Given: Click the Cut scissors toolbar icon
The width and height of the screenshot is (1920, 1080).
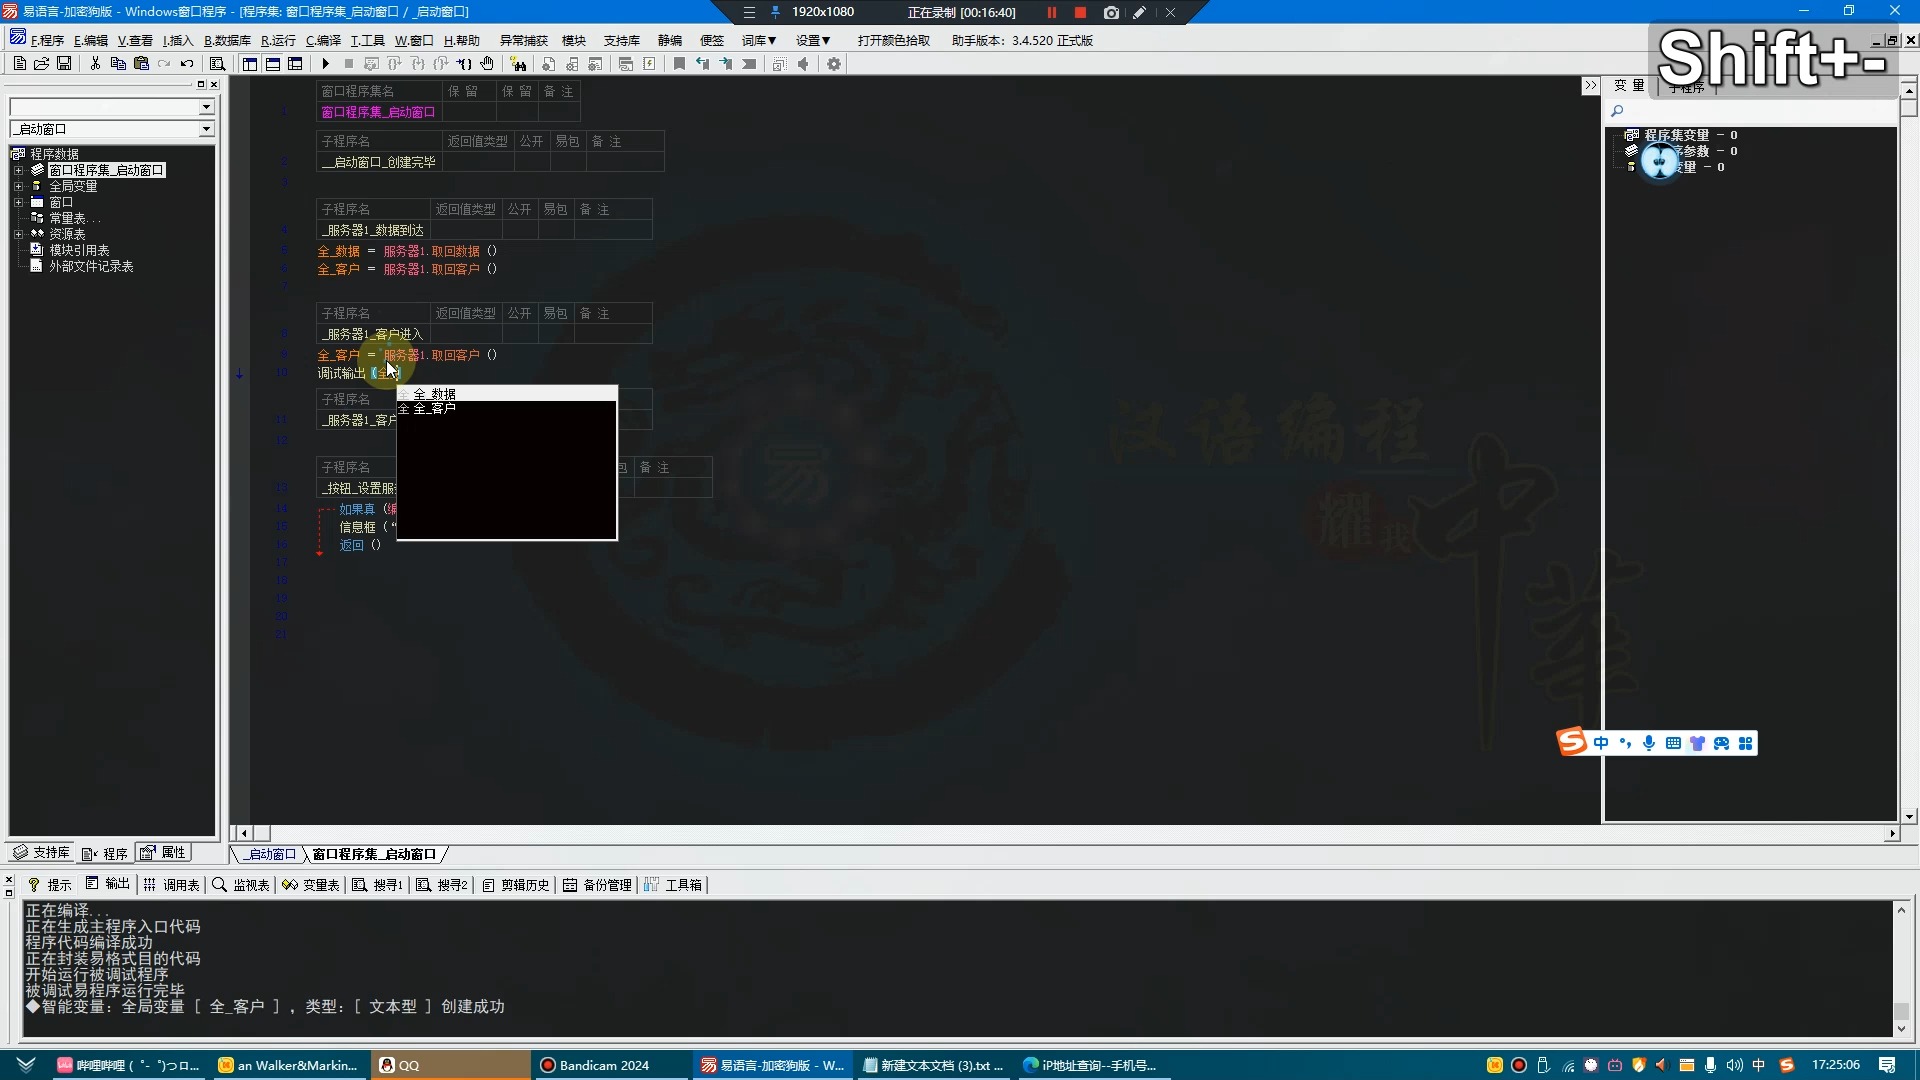Looking at the screenshot, I should [95, 64].
